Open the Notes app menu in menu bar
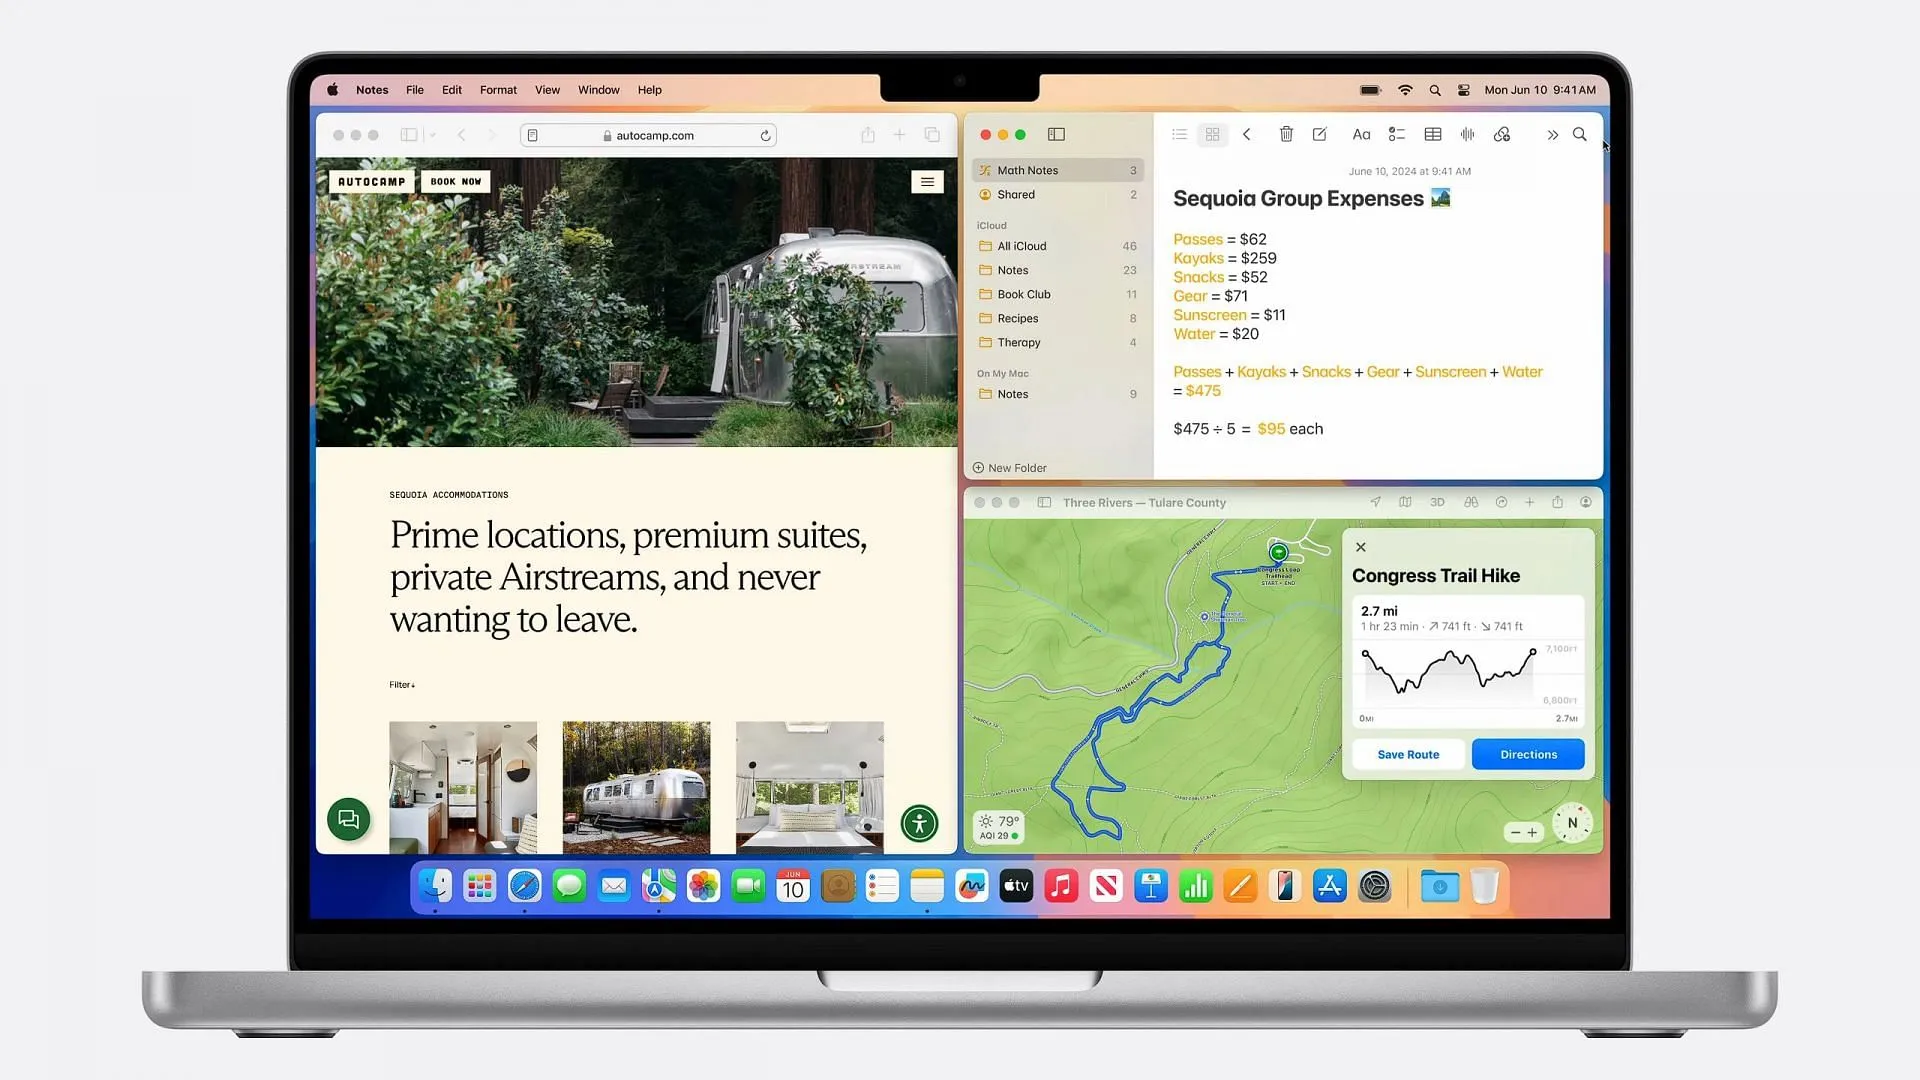This screenshot has height=1080, width=1920. point(373,88)
